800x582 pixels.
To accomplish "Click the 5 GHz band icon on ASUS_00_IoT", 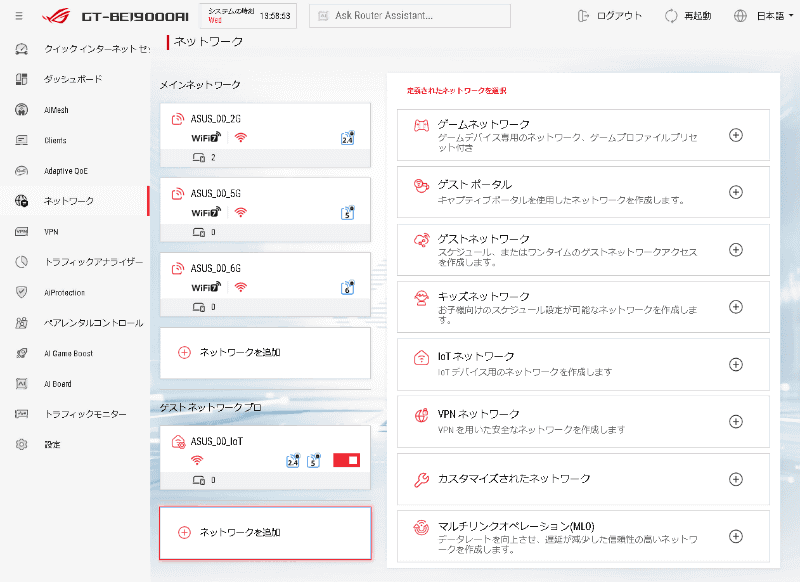I will coord(314,461).
